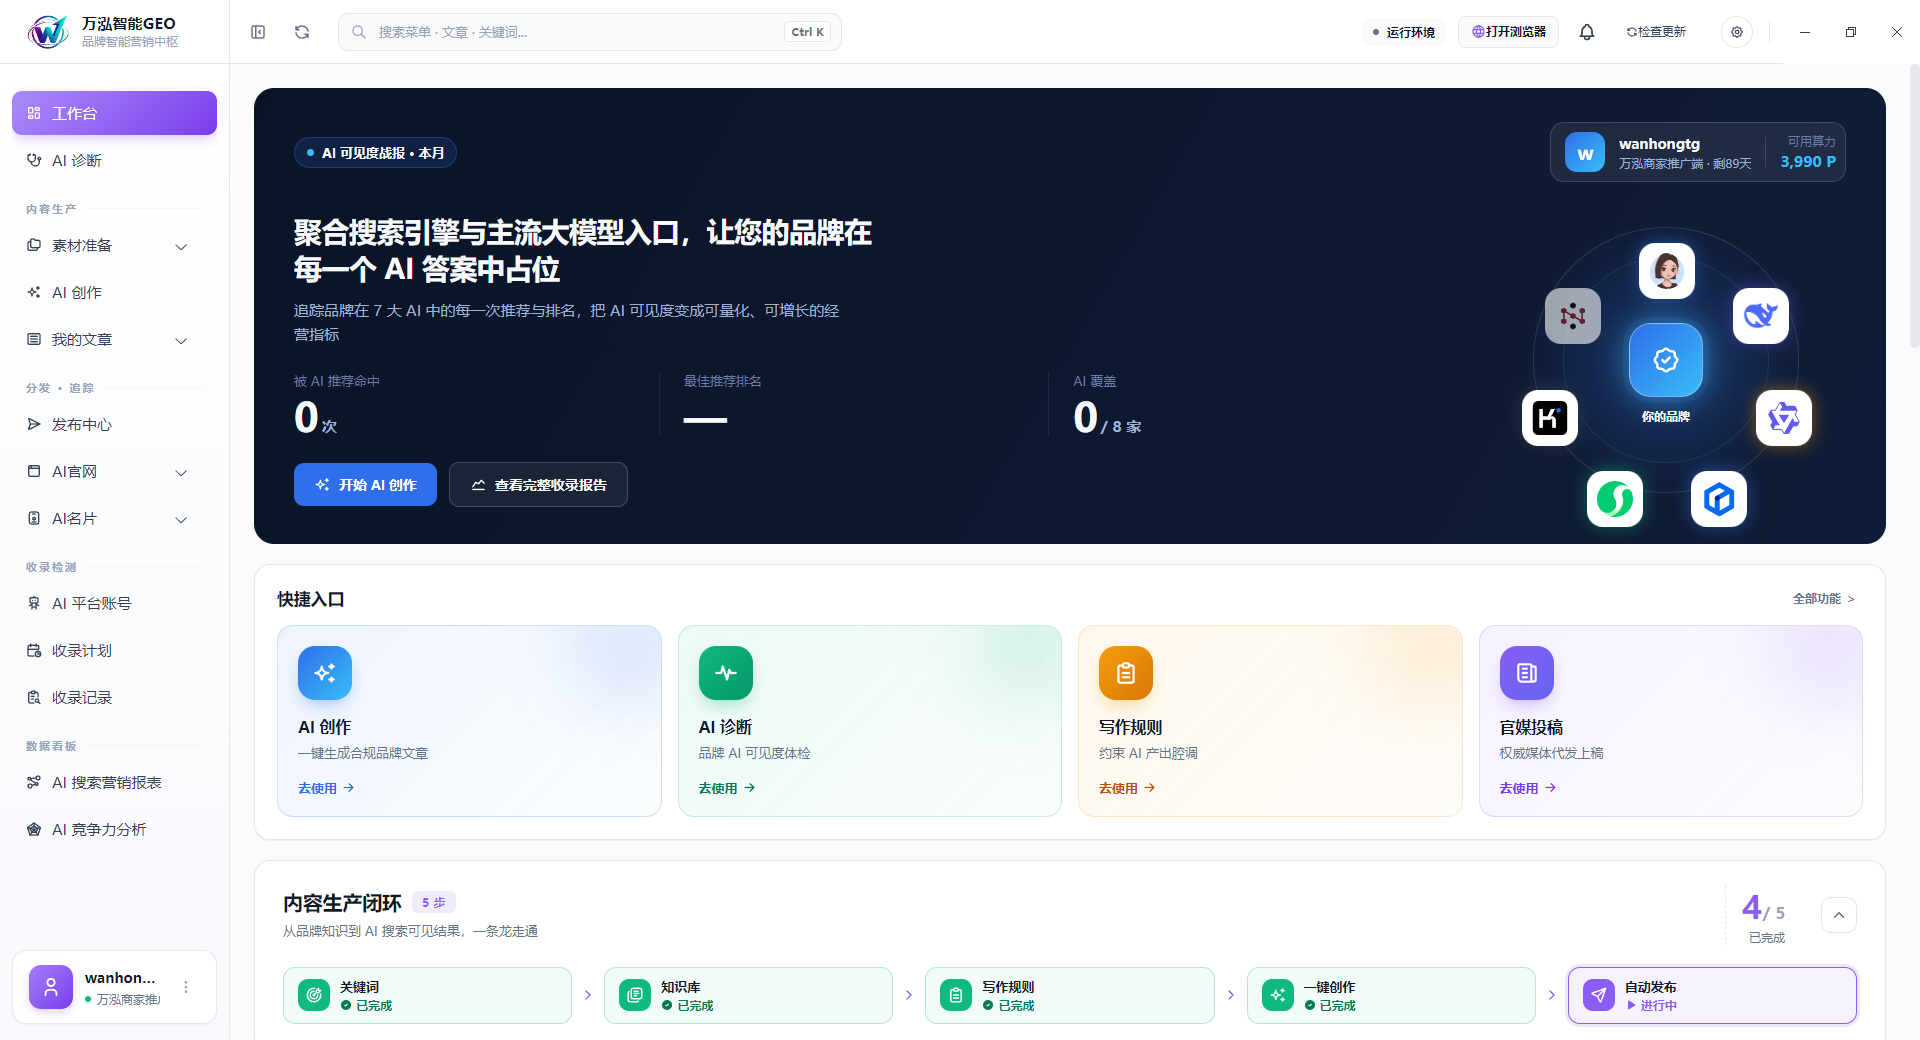Open AI 竞争力分析 in the sidebar
The width and height of the screenshot is (1920, 1040).
click(114, 829)
